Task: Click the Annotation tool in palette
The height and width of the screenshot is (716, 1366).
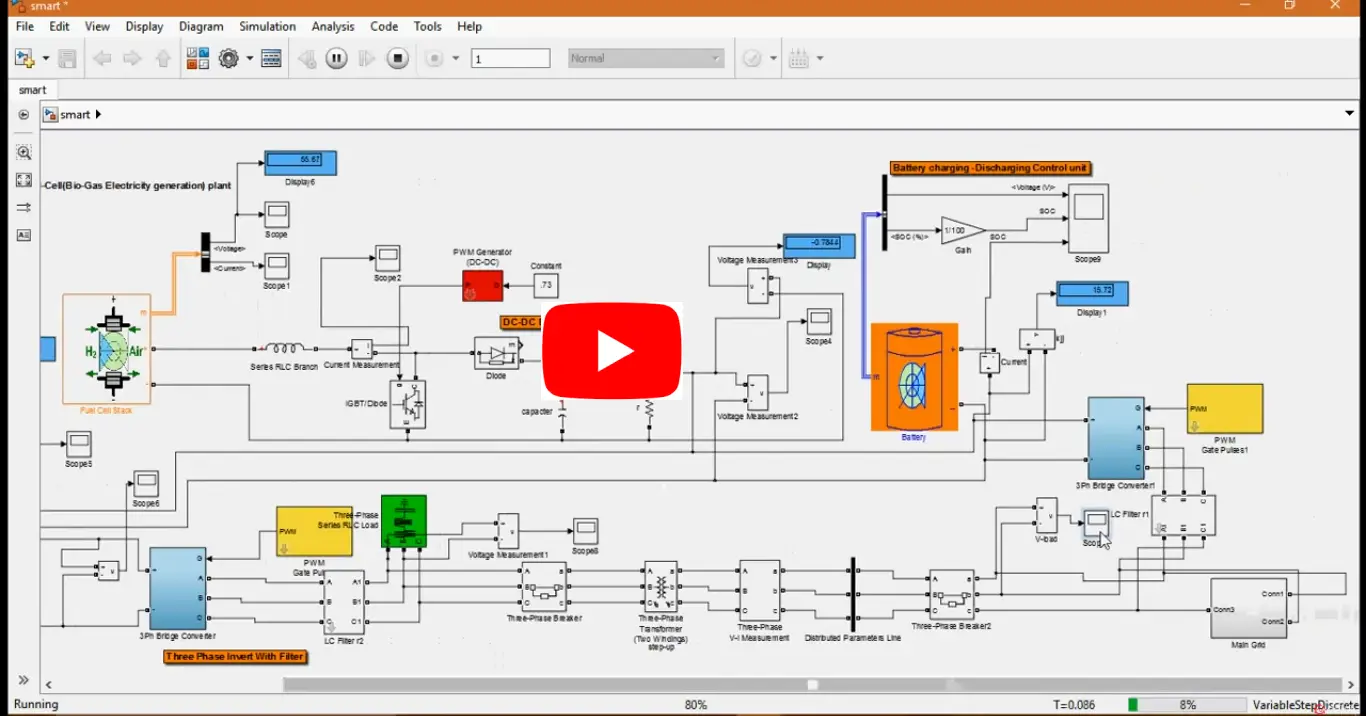Action: pyautogui.click(x=24, y=235)
